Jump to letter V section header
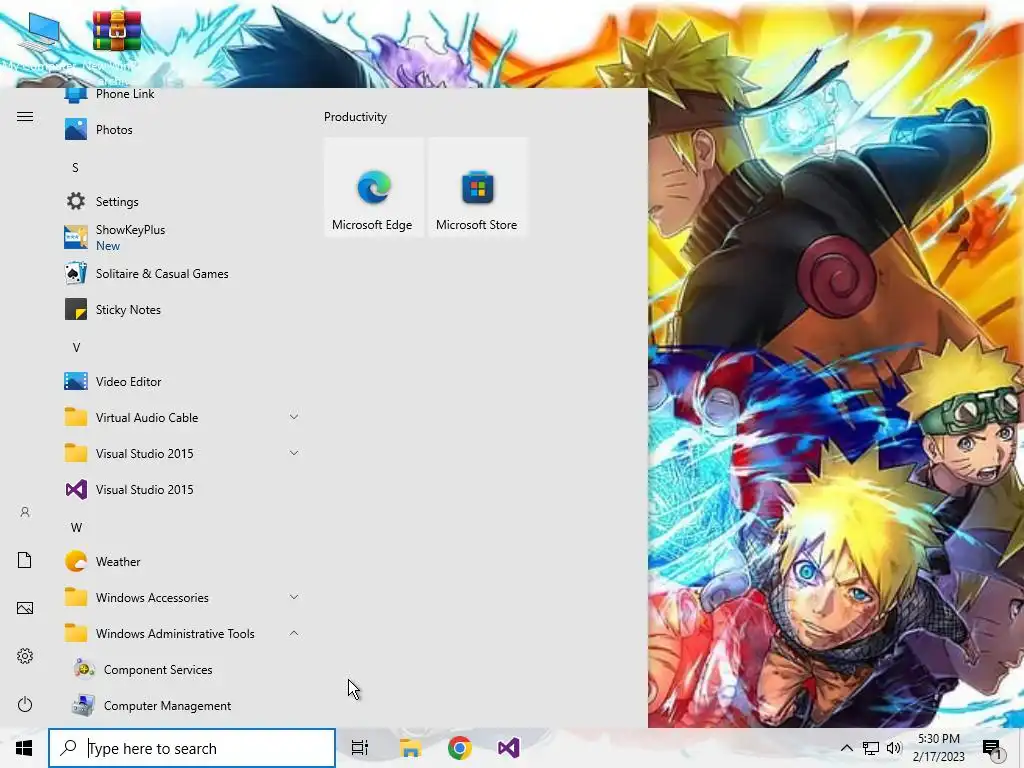1024x768 pixels. 76,347
